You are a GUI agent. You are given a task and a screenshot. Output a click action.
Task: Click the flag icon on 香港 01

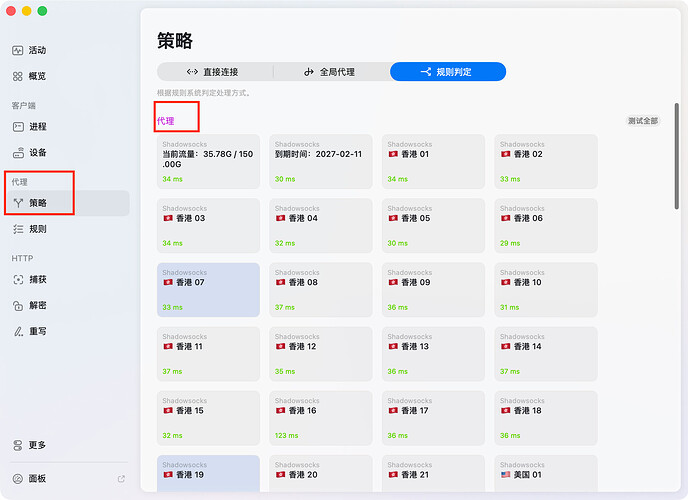tap(393, 154)
